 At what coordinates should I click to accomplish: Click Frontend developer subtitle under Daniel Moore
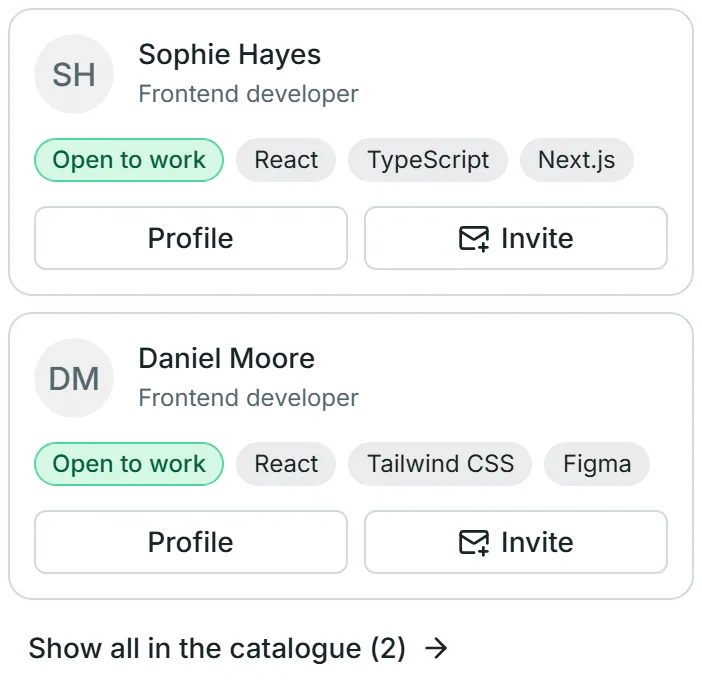[248, 398]
